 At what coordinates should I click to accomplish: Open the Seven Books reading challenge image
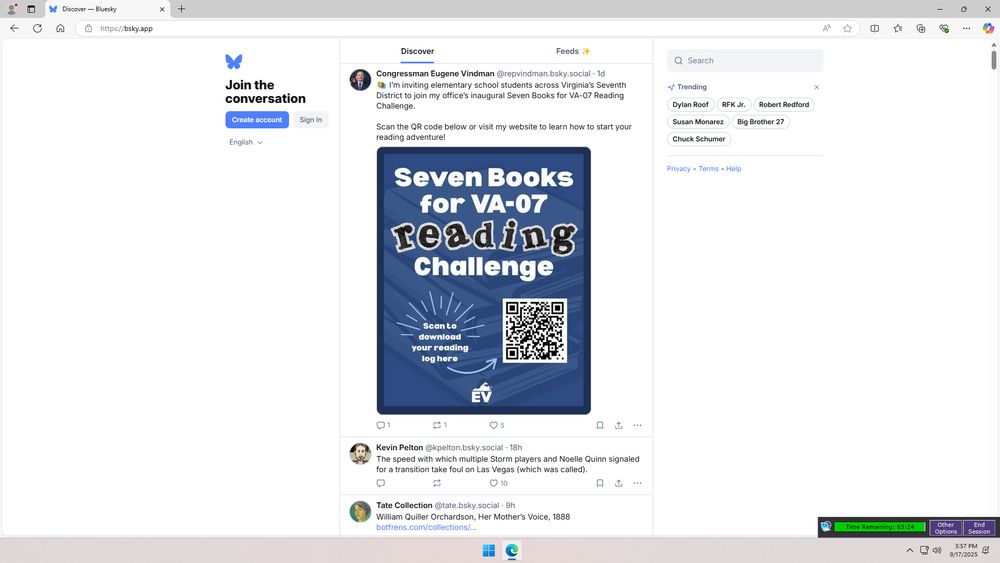coord(483,281)
